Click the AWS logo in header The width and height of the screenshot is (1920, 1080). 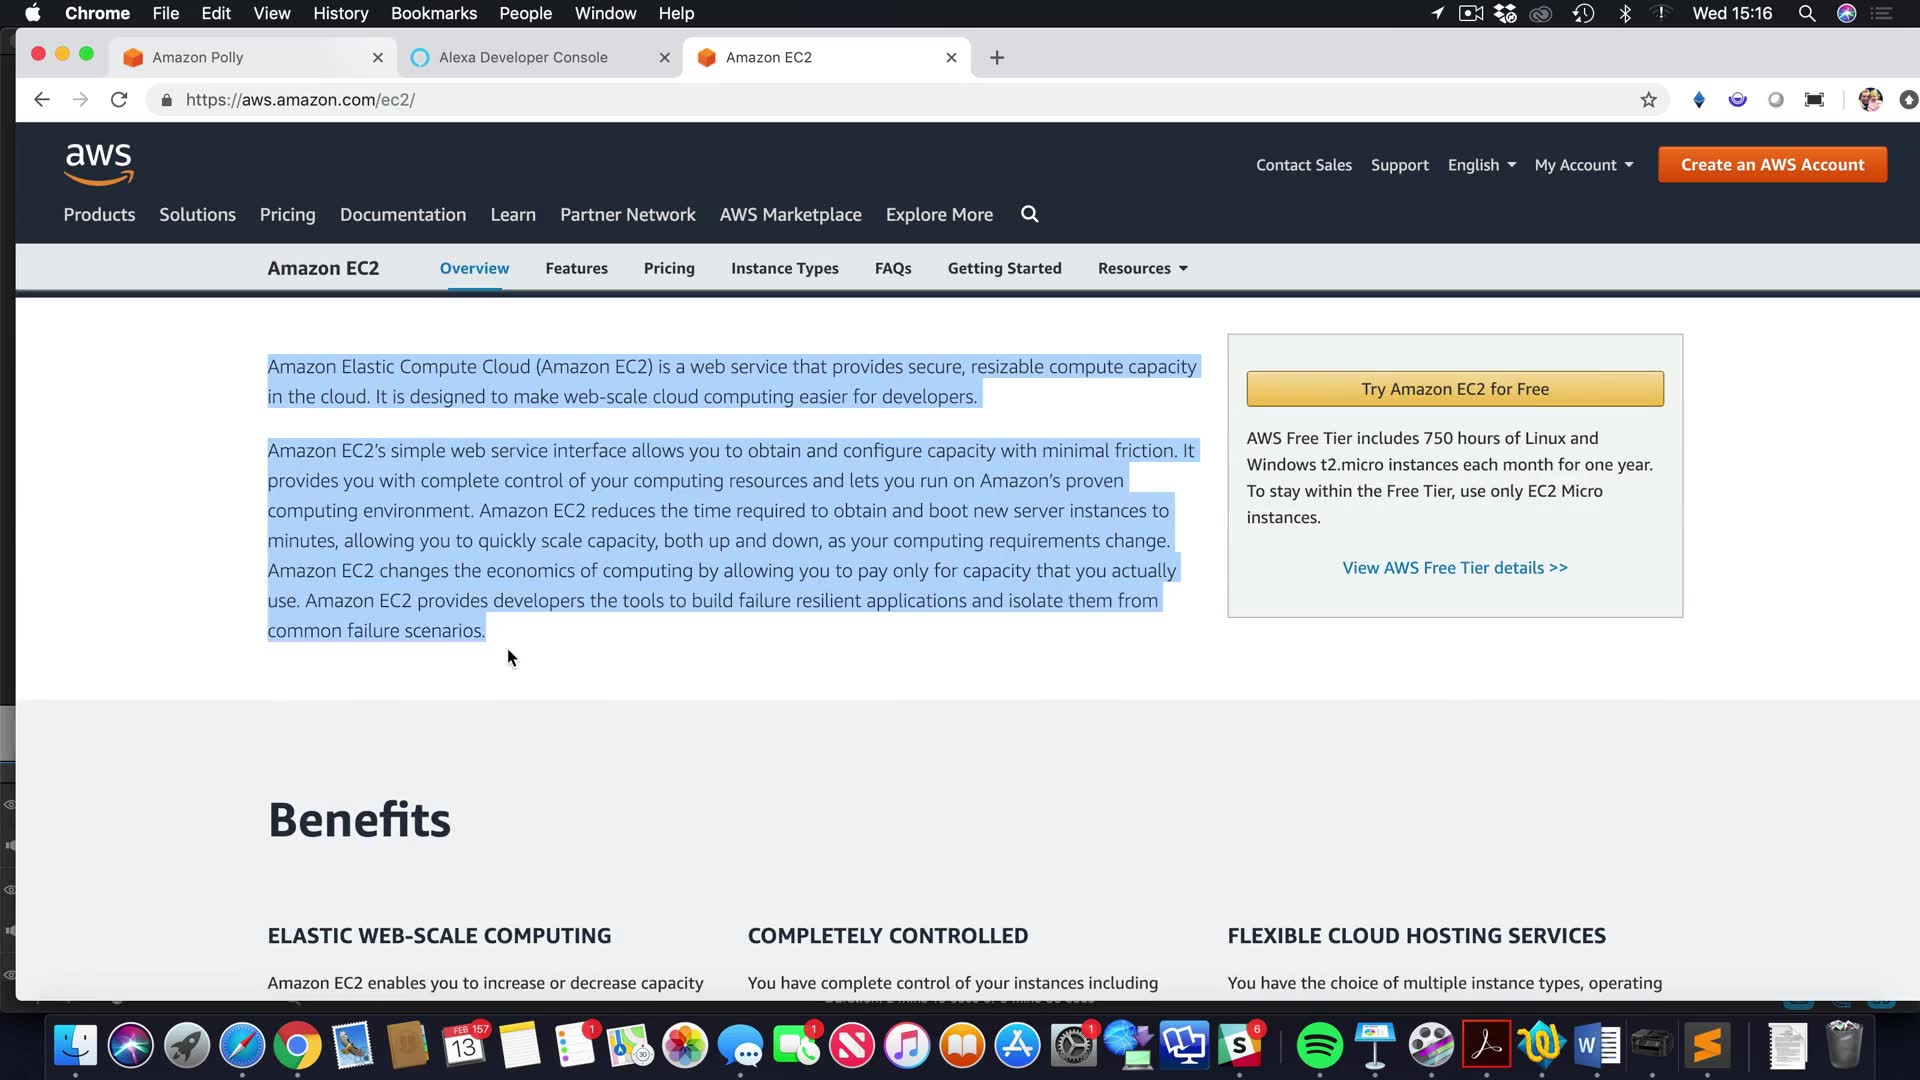[x=98, y=164]
